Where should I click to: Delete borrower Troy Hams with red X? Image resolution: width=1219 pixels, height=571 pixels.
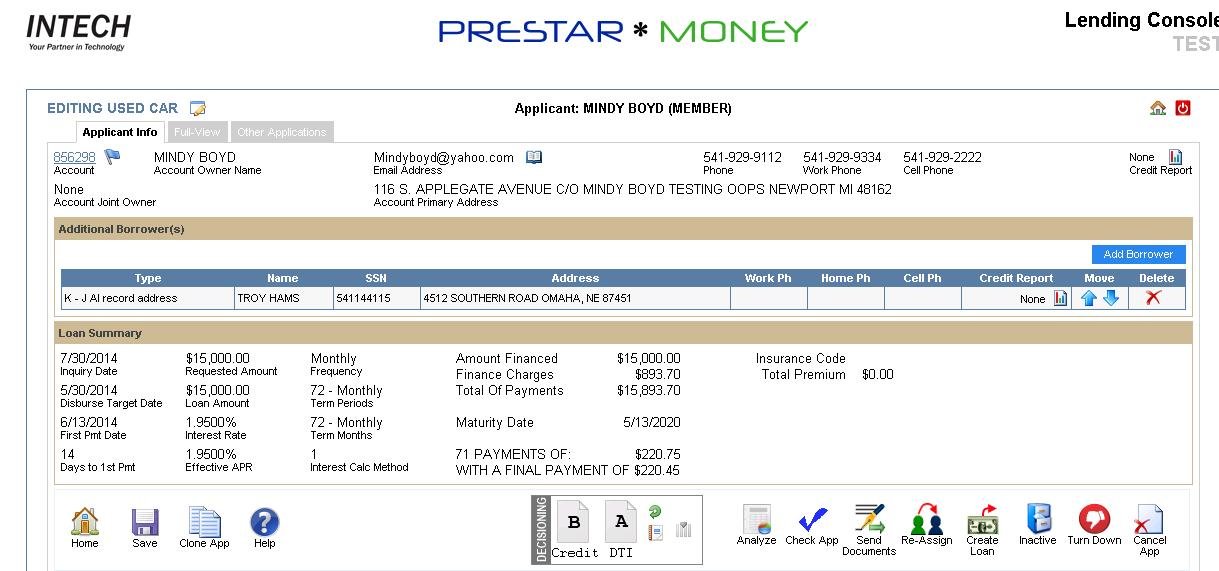click(x=1153, y=298)
